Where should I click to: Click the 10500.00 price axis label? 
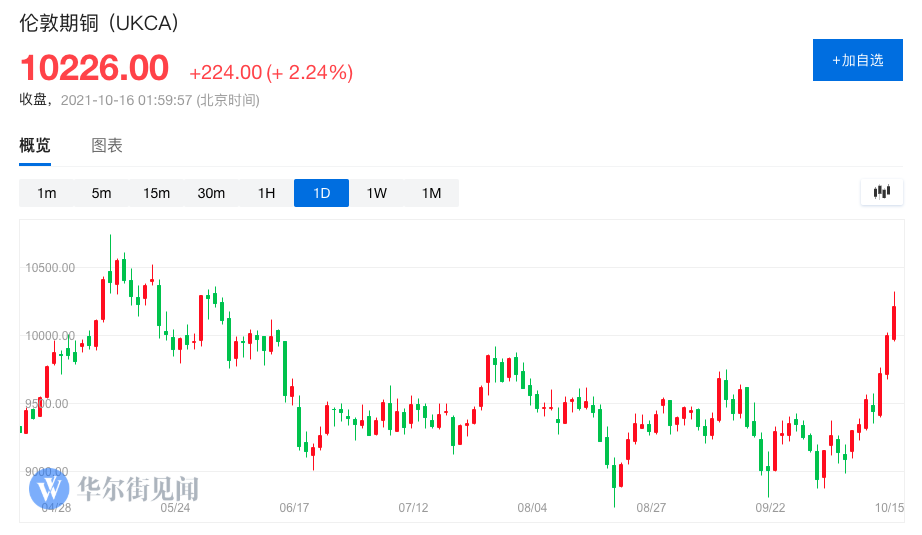click(x=50, y=268)
